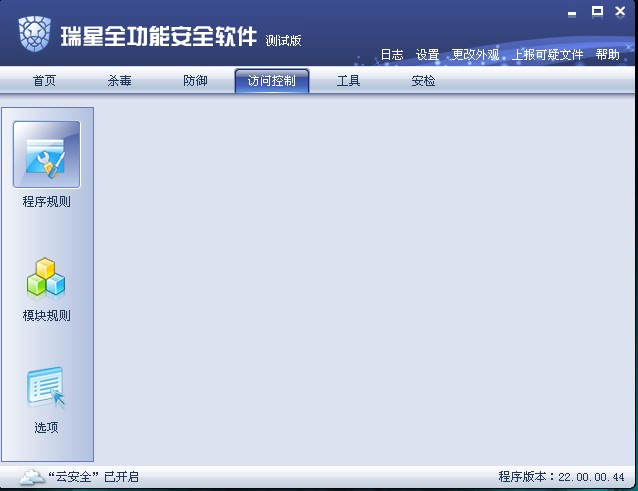638x491 pixels.
Task: Minimize the Rising window
Action: tap(572, 14)
